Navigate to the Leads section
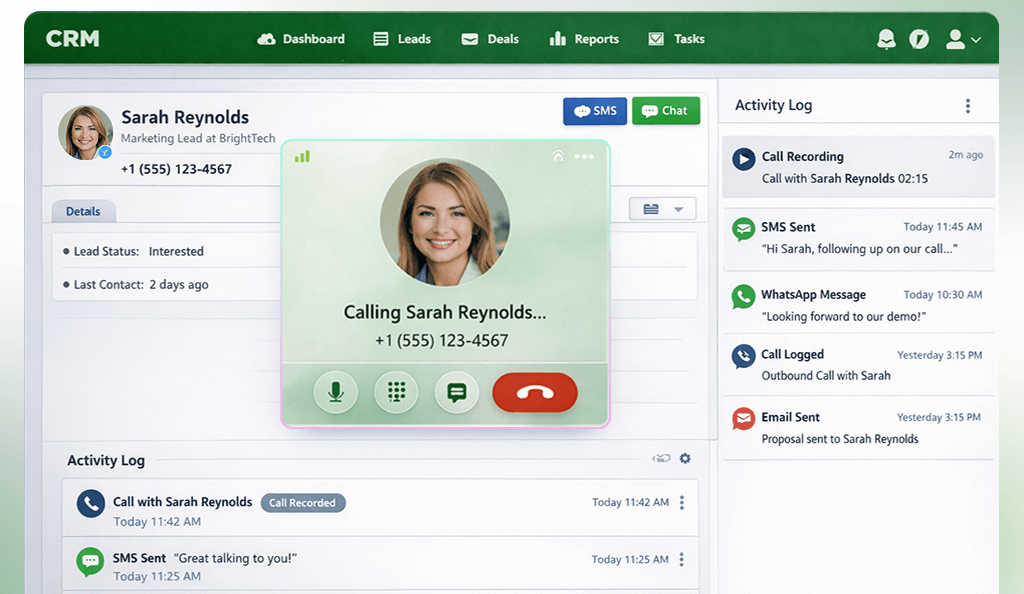The width and height of the screenshot is (1024, 594). pos(402,39)
